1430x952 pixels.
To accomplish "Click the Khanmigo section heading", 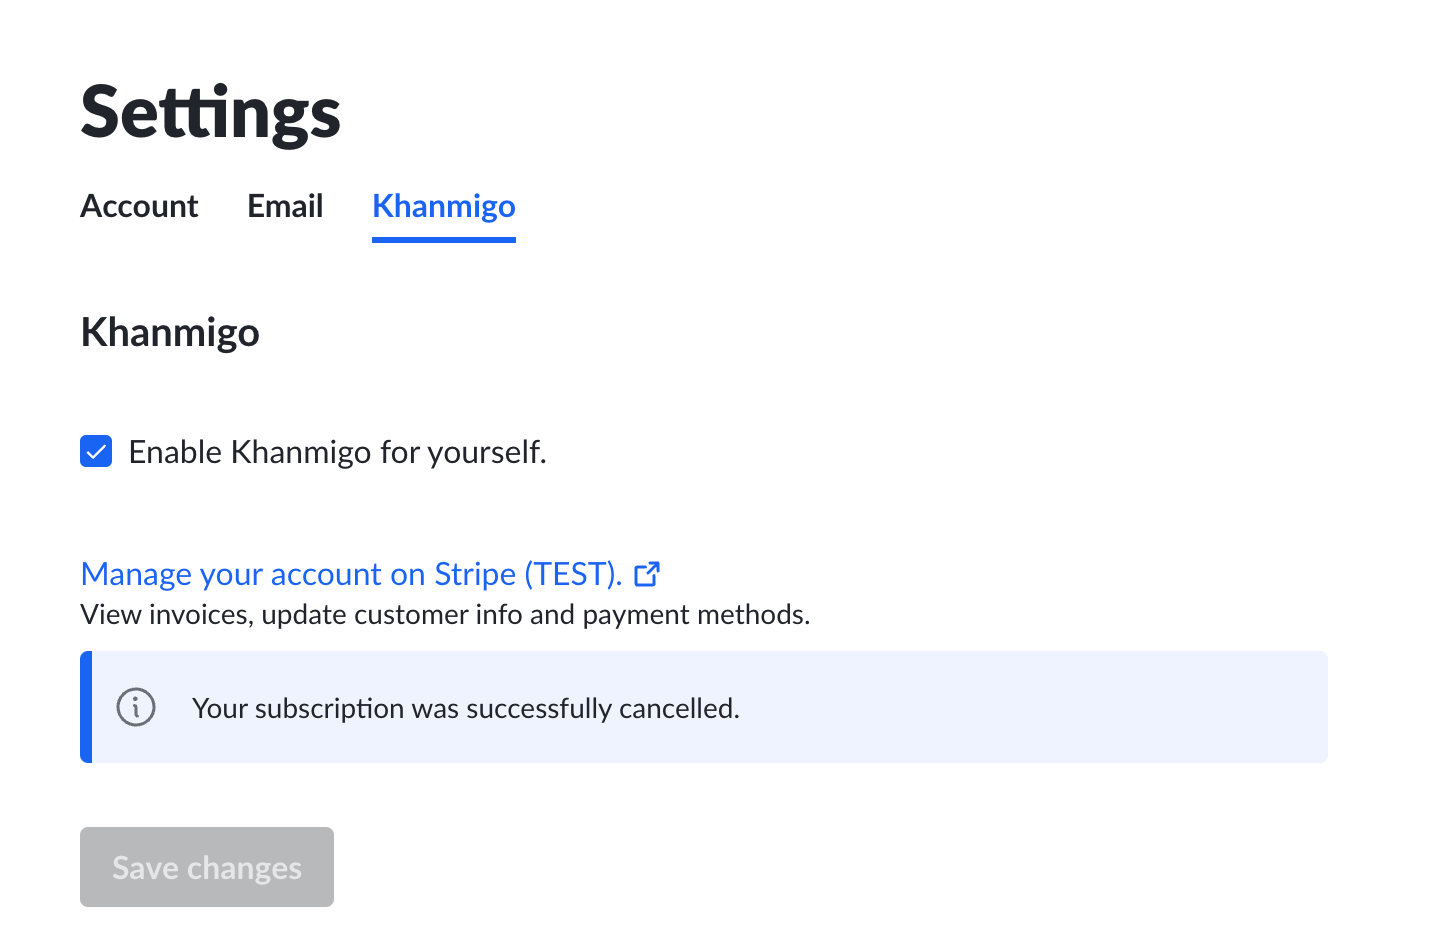I will [x=170, y=333].
